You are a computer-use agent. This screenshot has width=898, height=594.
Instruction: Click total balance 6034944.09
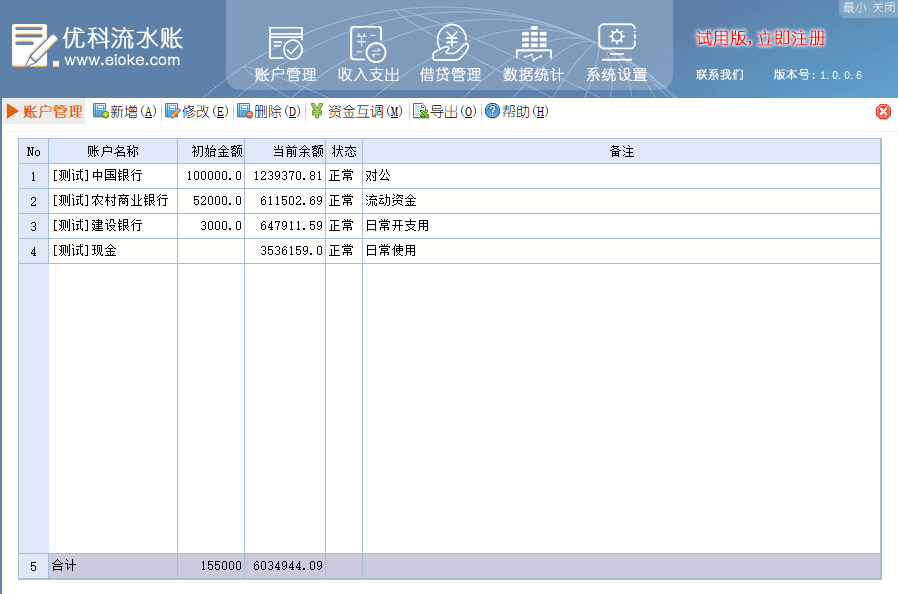coord(285,566)
